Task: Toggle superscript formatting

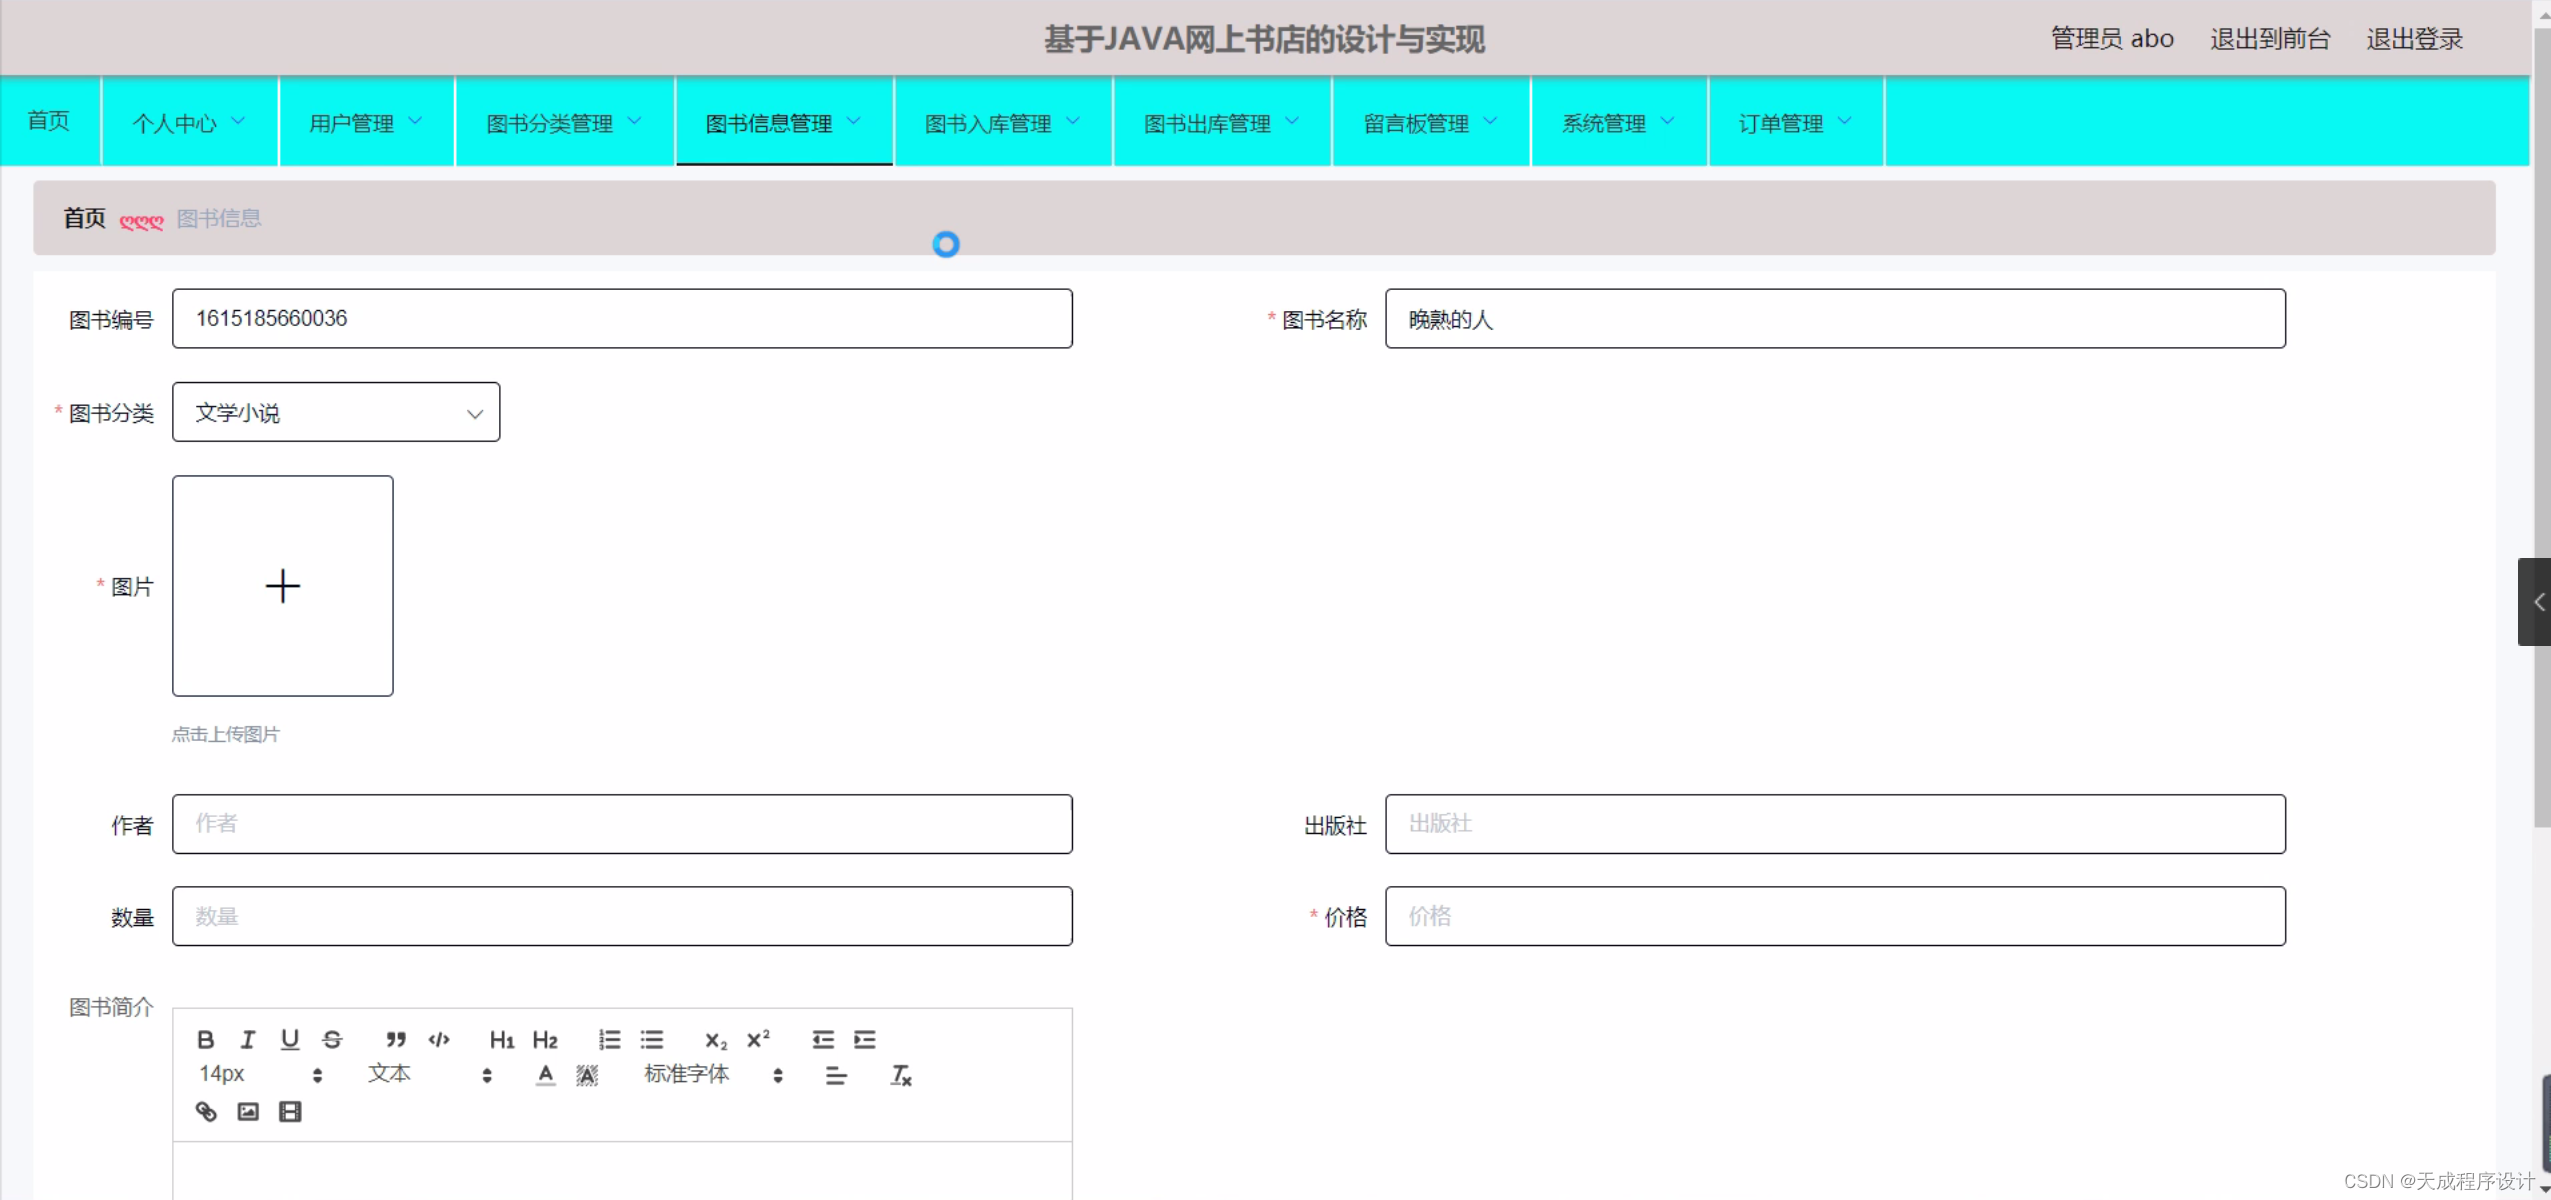Action: coord(758,1040)
